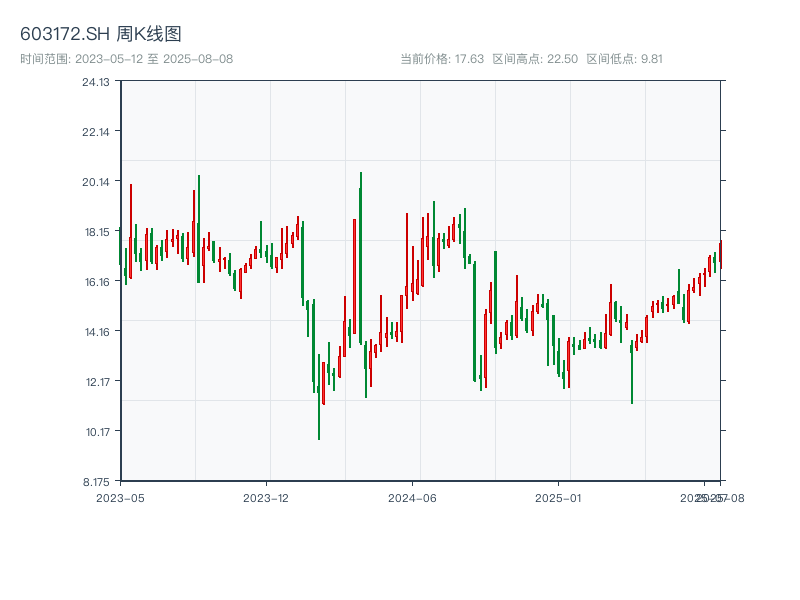800x600 pixels.
Task: Select the 时间范围 date range text
Action: (x=127, y=59)
